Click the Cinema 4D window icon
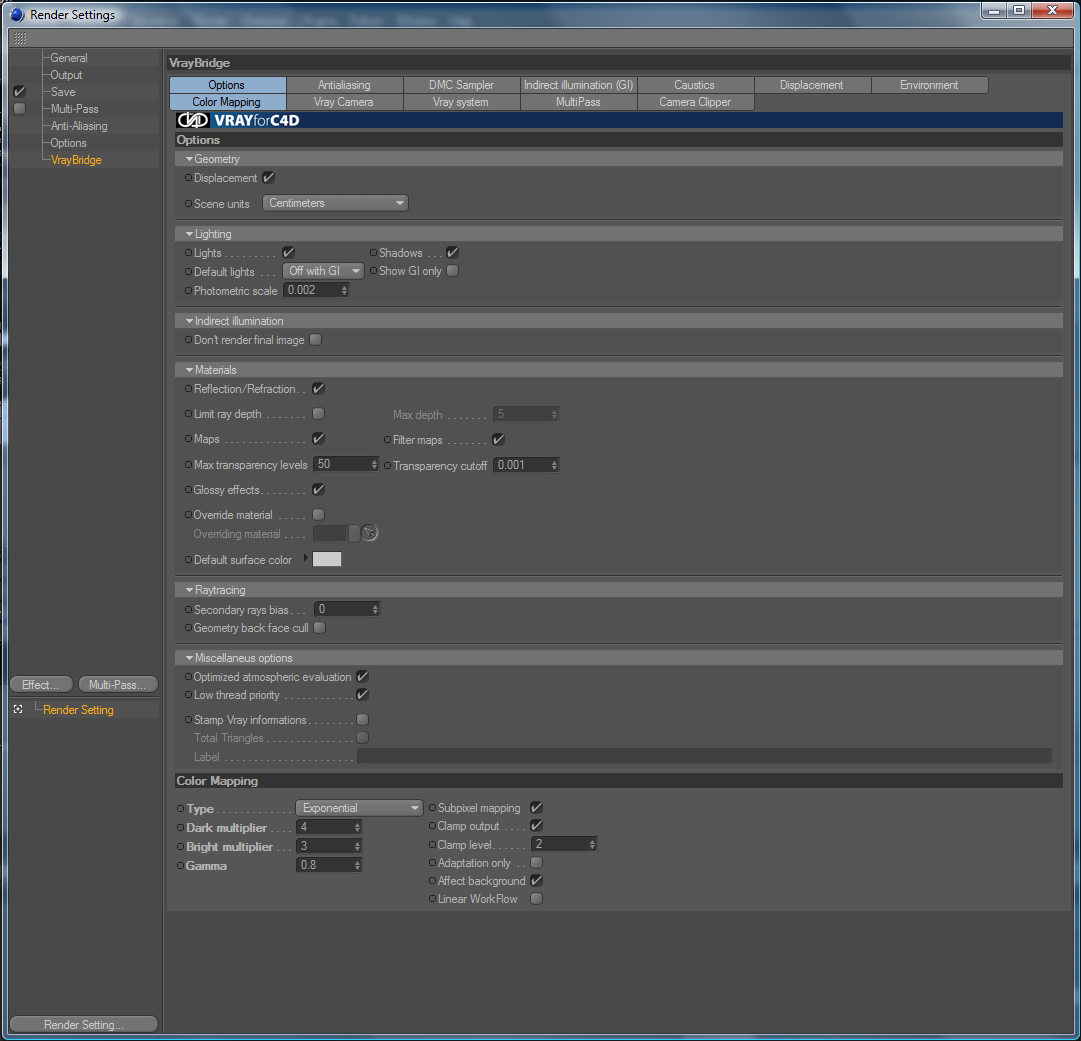The width and height of the screenshot is (1081, 1041). pos(17,14)
